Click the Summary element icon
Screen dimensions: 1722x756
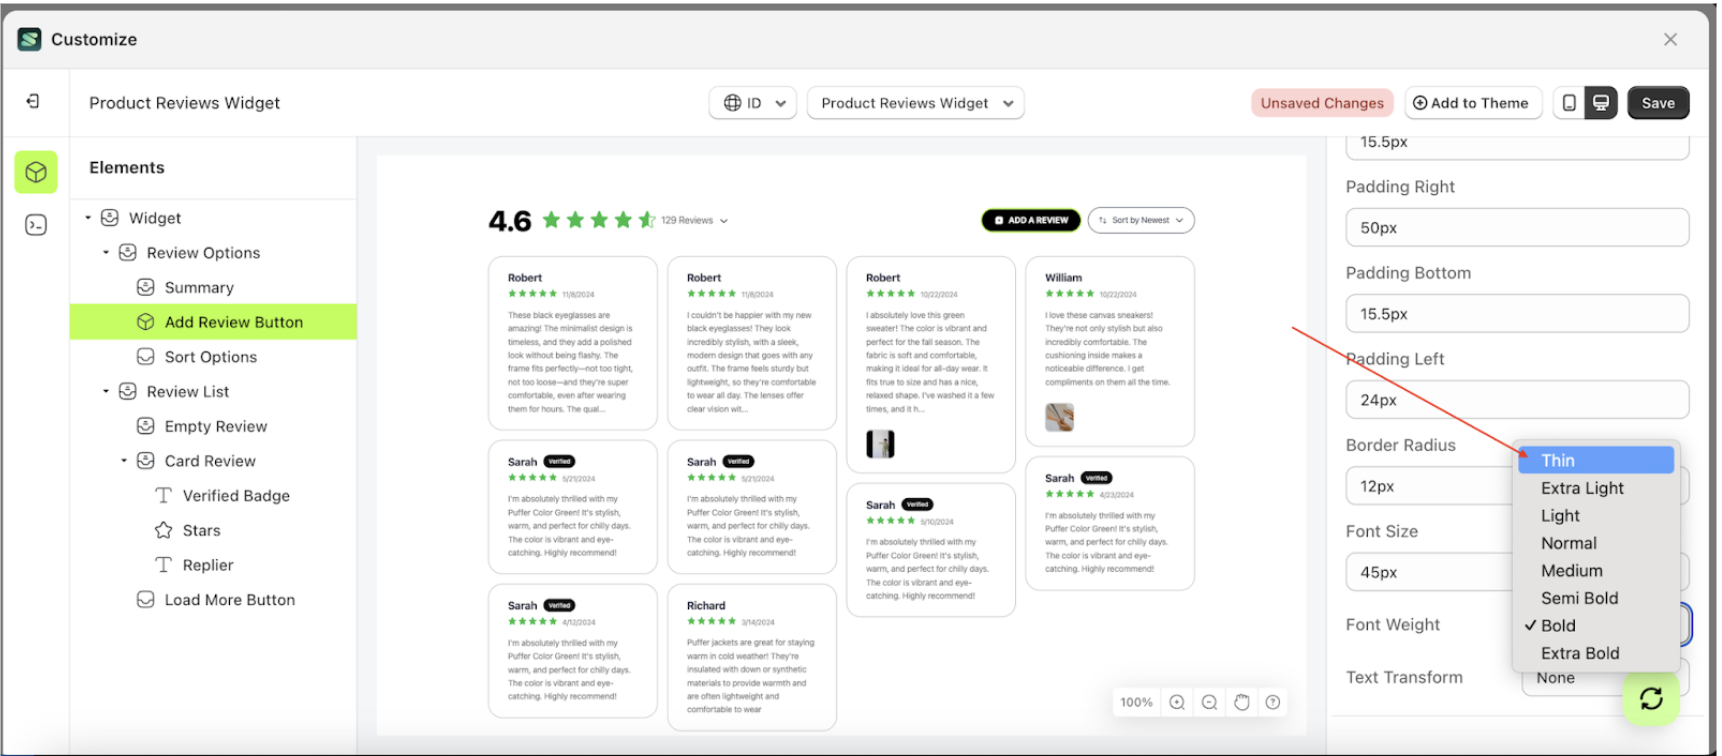145,287
